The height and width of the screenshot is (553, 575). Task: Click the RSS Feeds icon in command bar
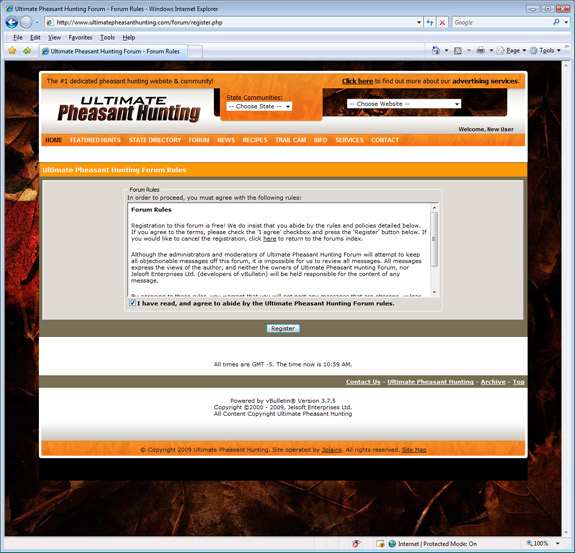(x=458, y=51)
